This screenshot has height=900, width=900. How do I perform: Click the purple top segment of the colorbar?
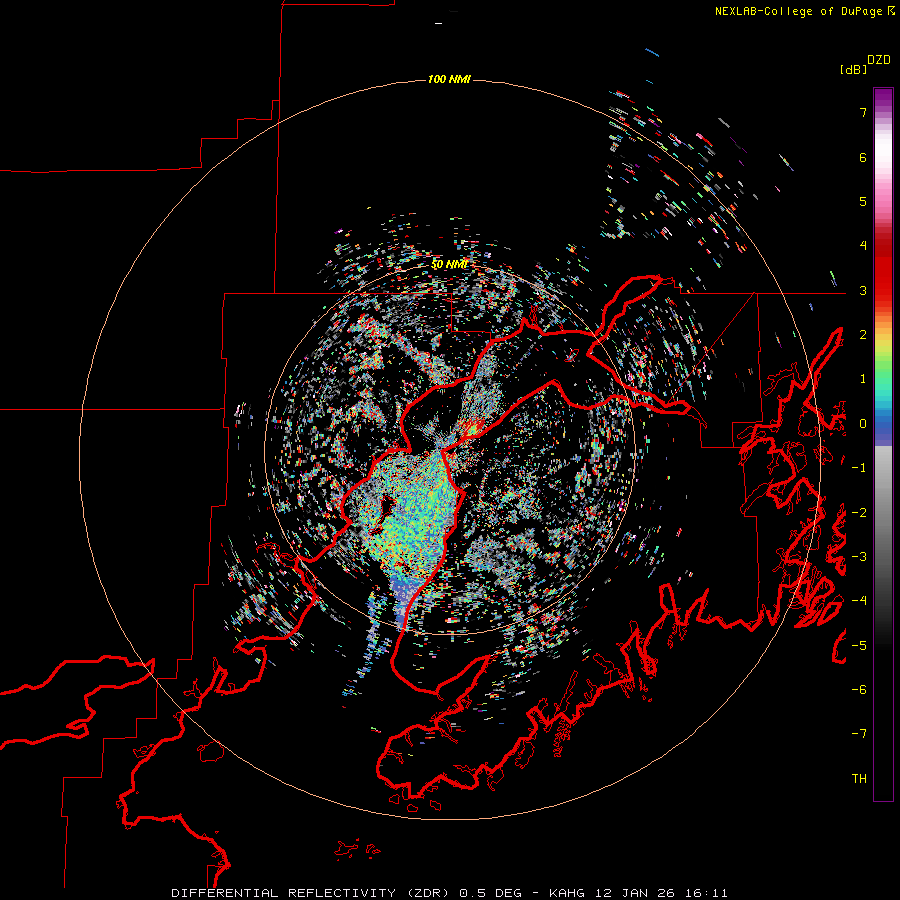tap(883, 99)
